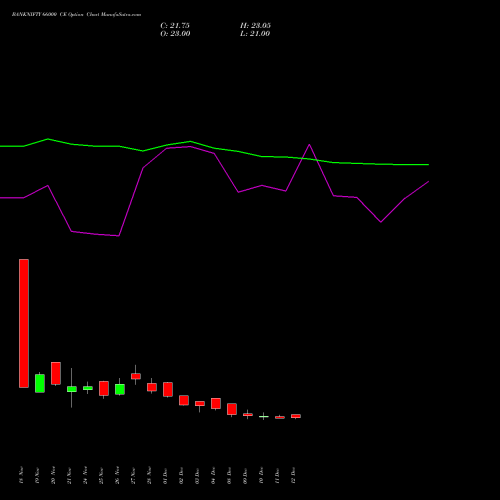This screenshot has height=500, width=500.
Task: Click the open value O: 23.00
Action: click(175, 34)
